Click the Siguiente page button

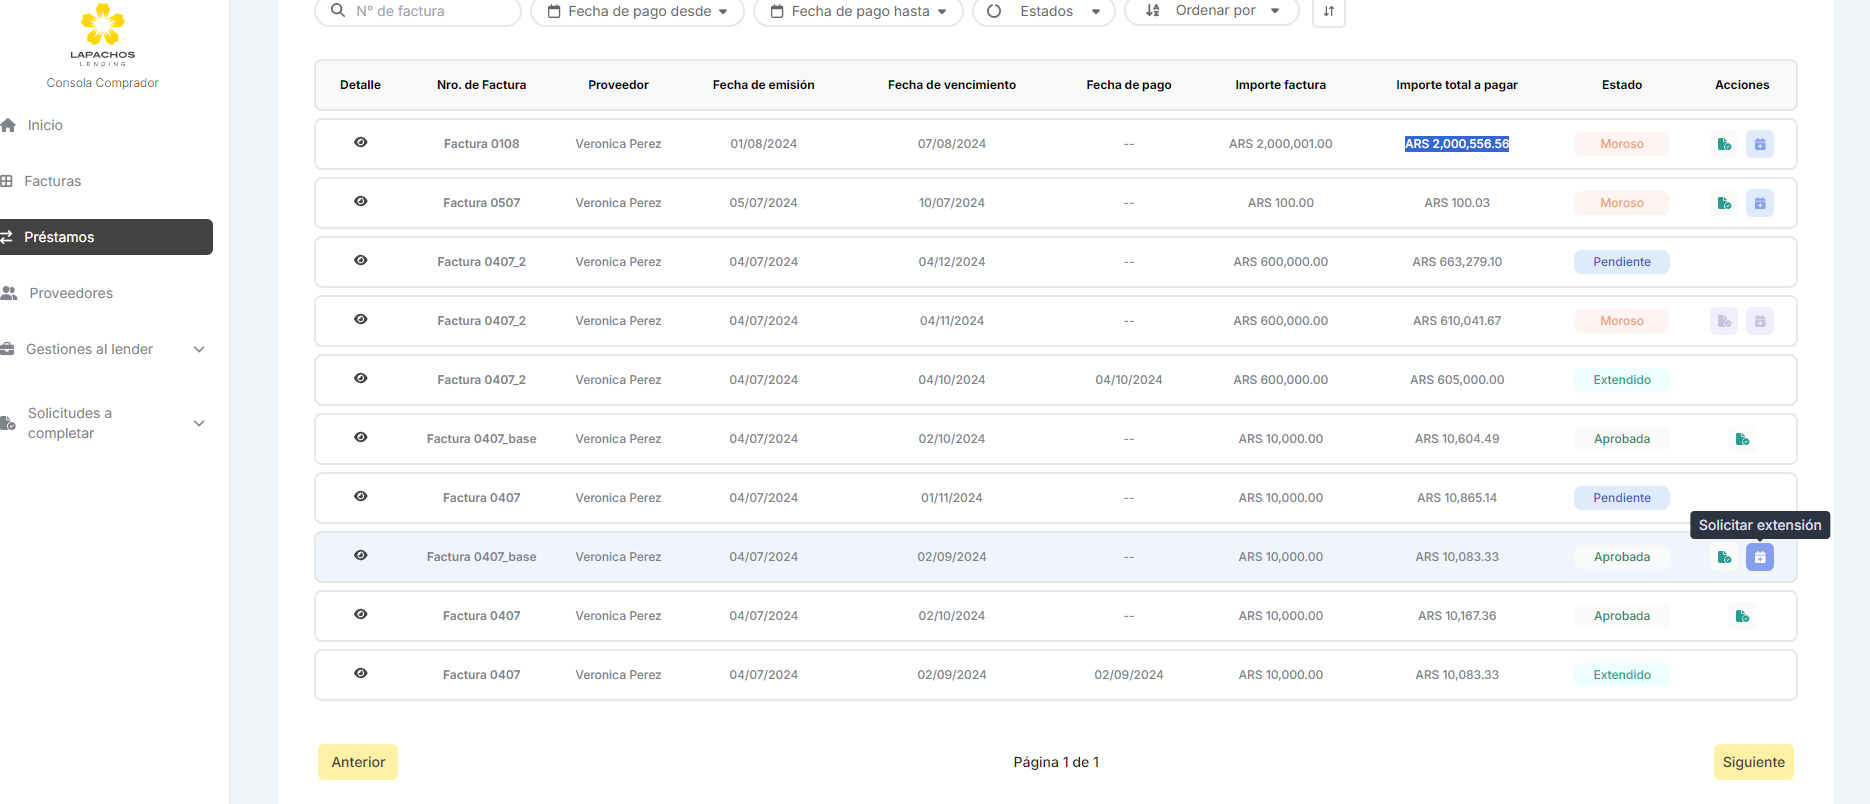(1752, 762)
